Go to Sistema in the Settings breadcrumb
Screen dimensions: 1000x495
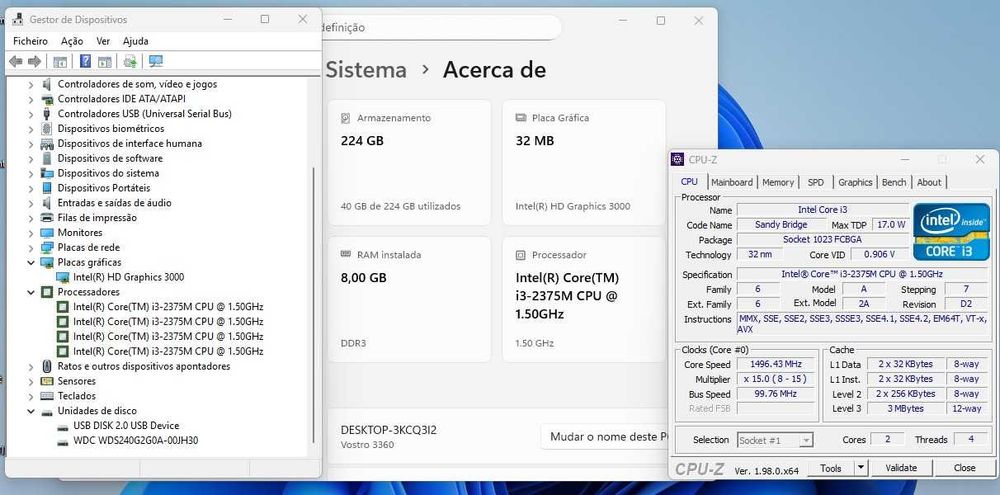tap(366, 70)
